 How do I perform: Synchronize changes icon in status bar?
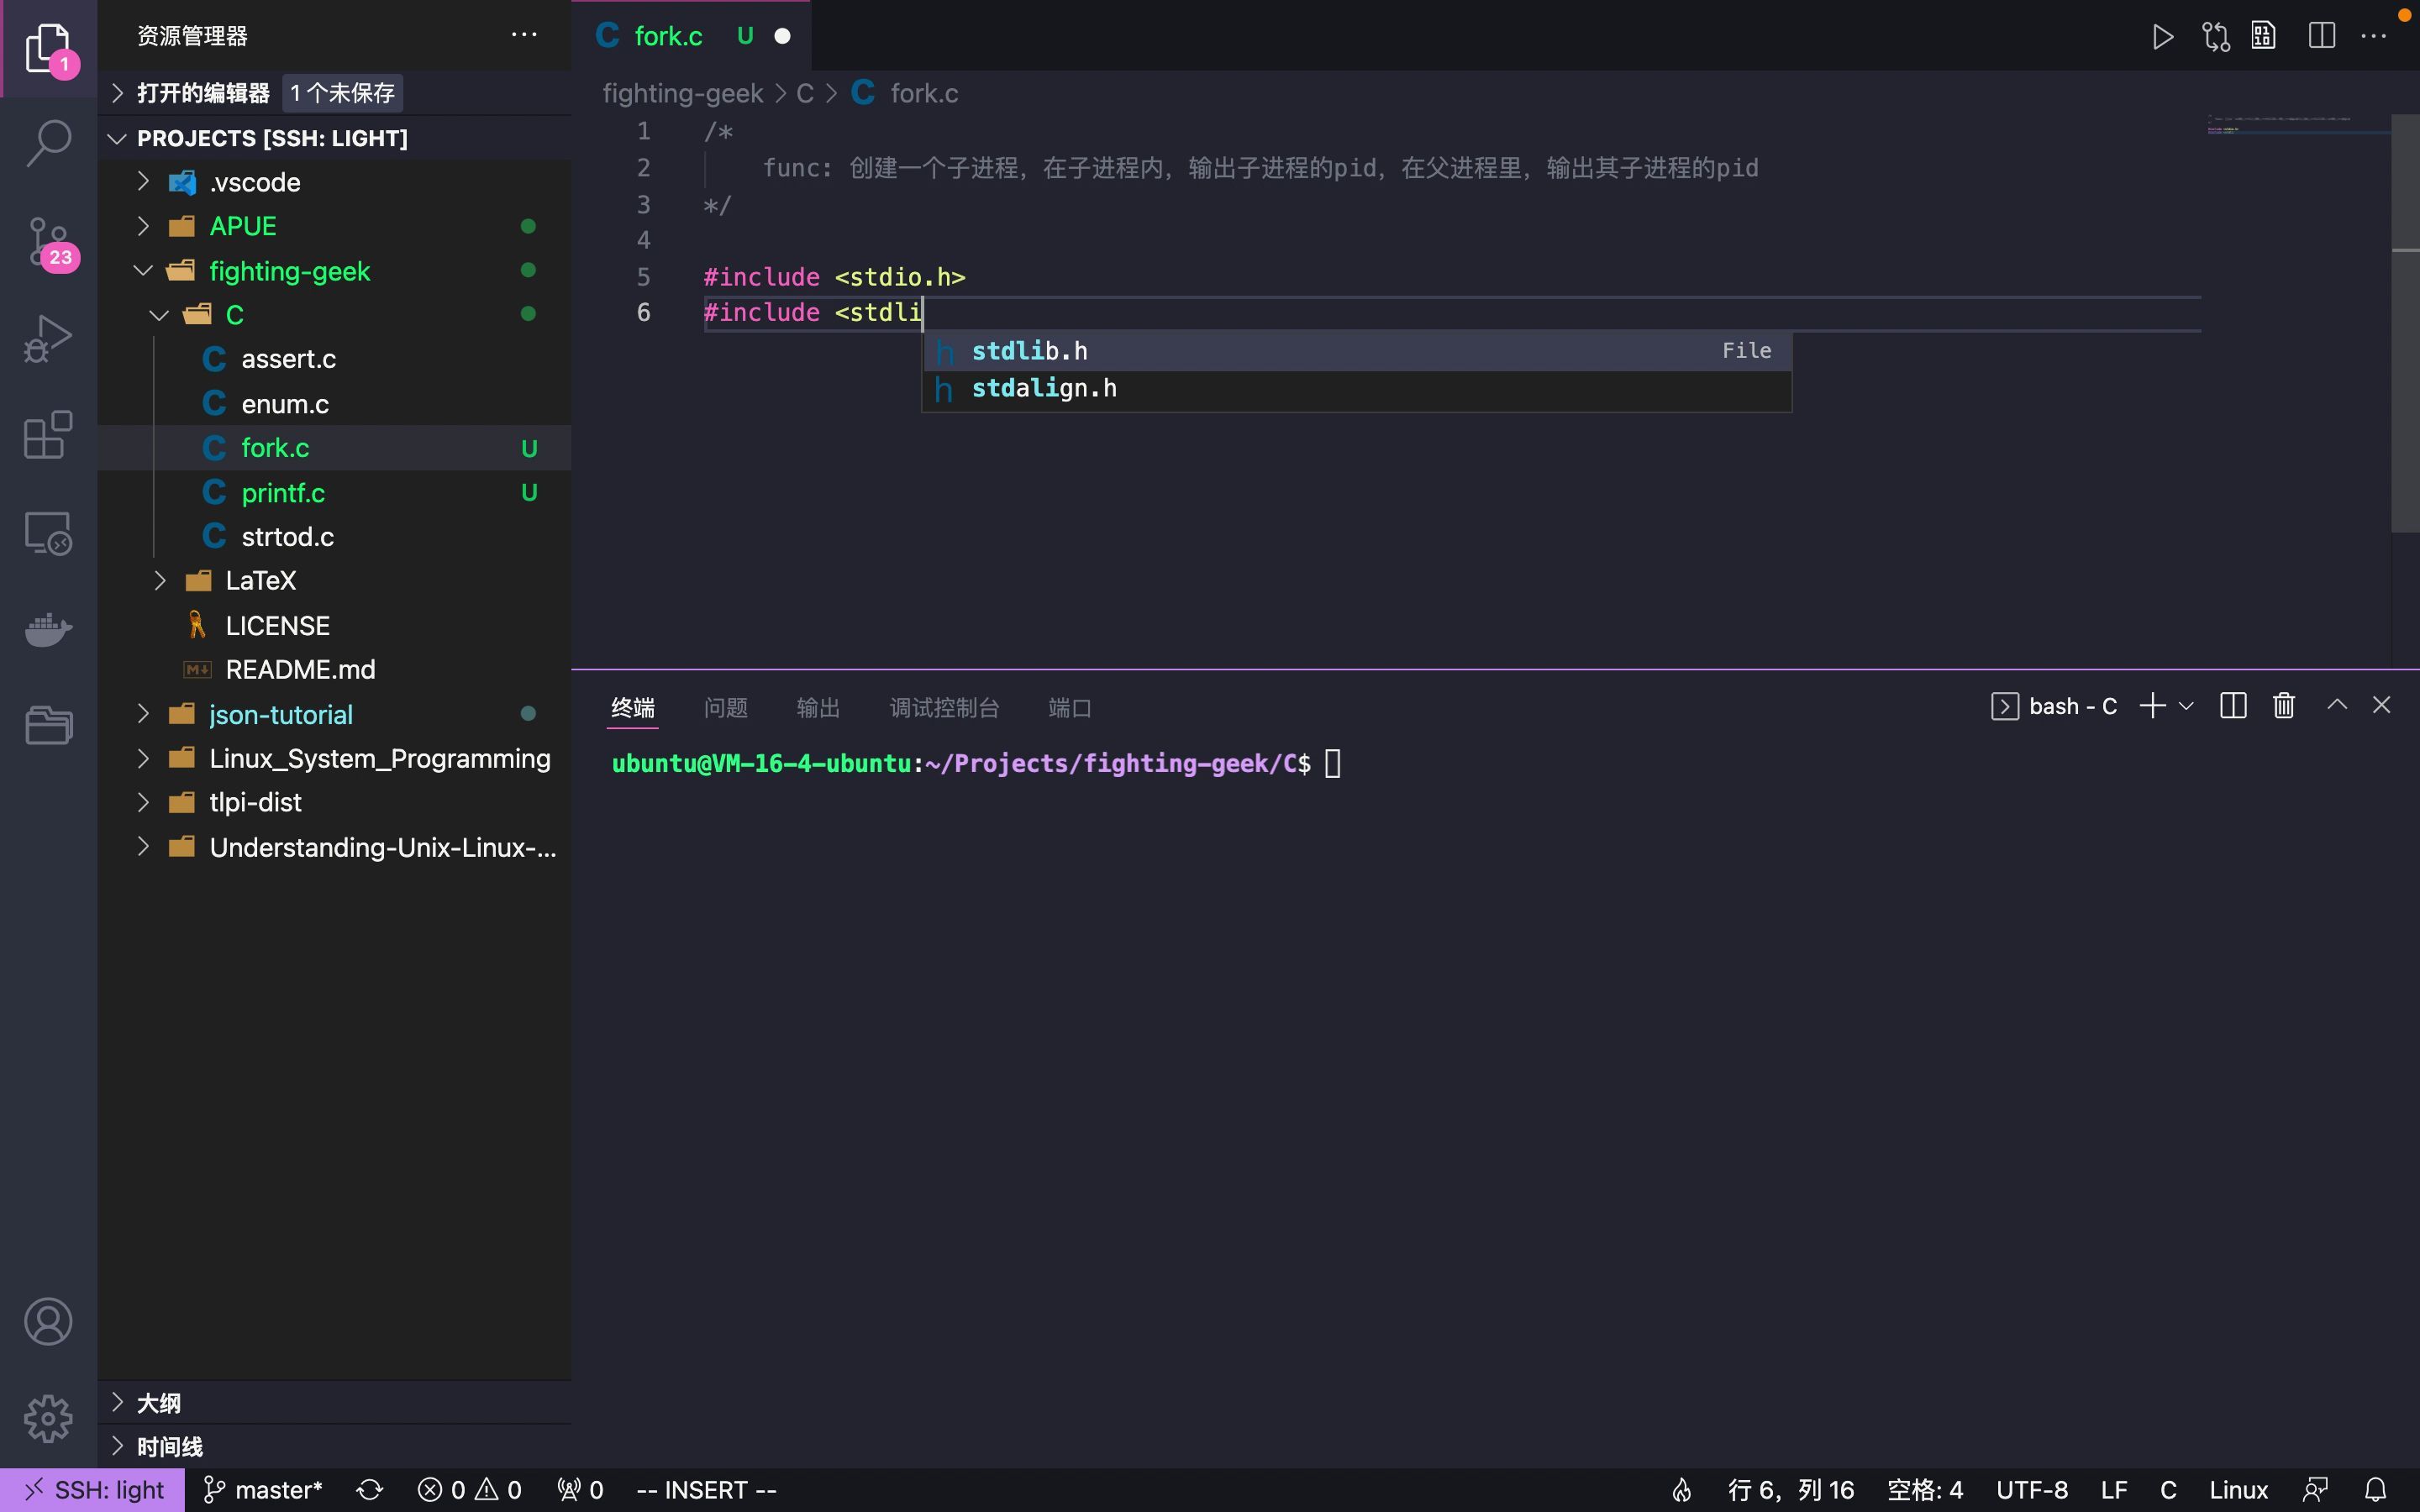point(370,1490)
